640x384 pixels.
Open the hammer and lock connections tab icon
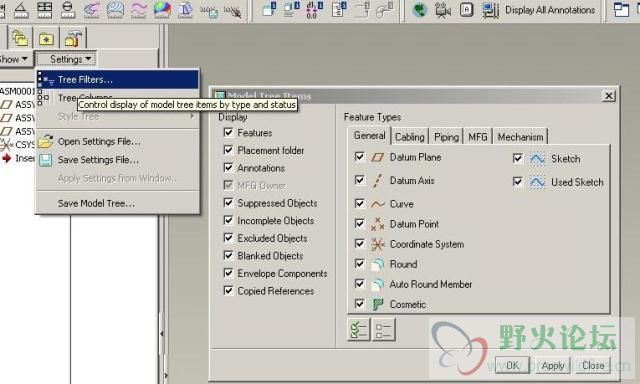[73, 38]
